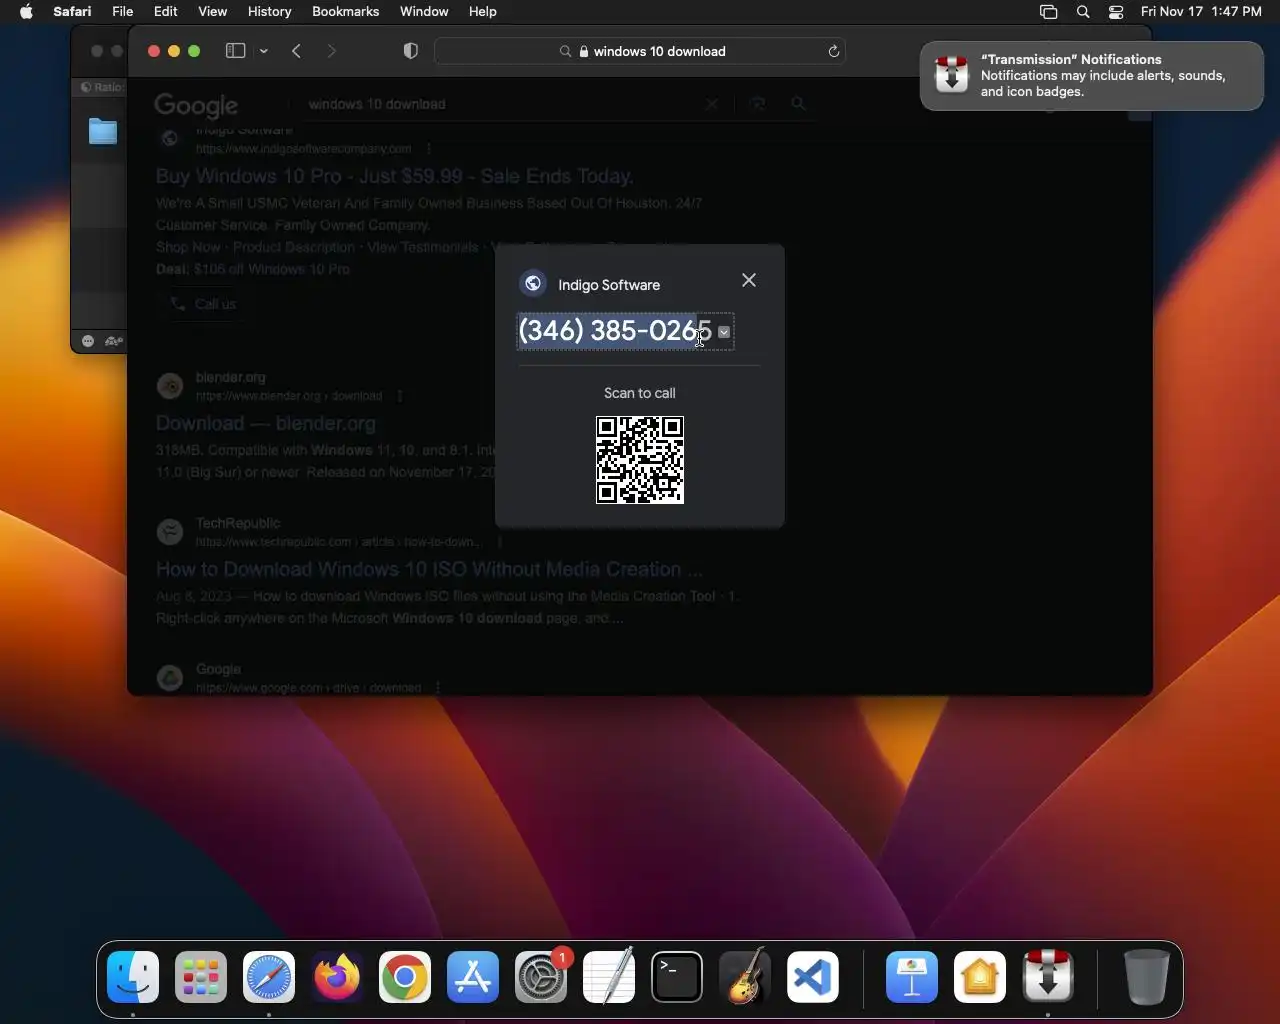
Task: Open Terminal from the Dock
Action: (x=677, y=977)
